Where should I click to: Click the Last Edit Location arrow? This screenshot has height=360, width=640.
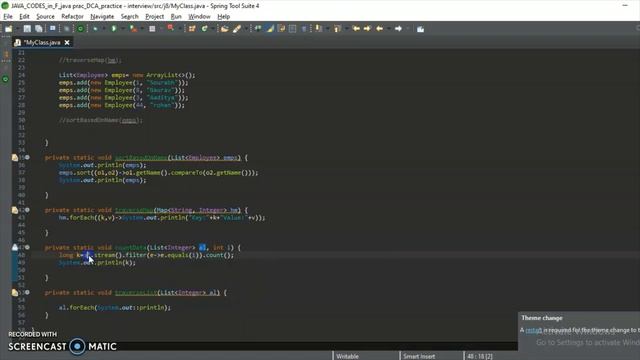click(356, 29)
